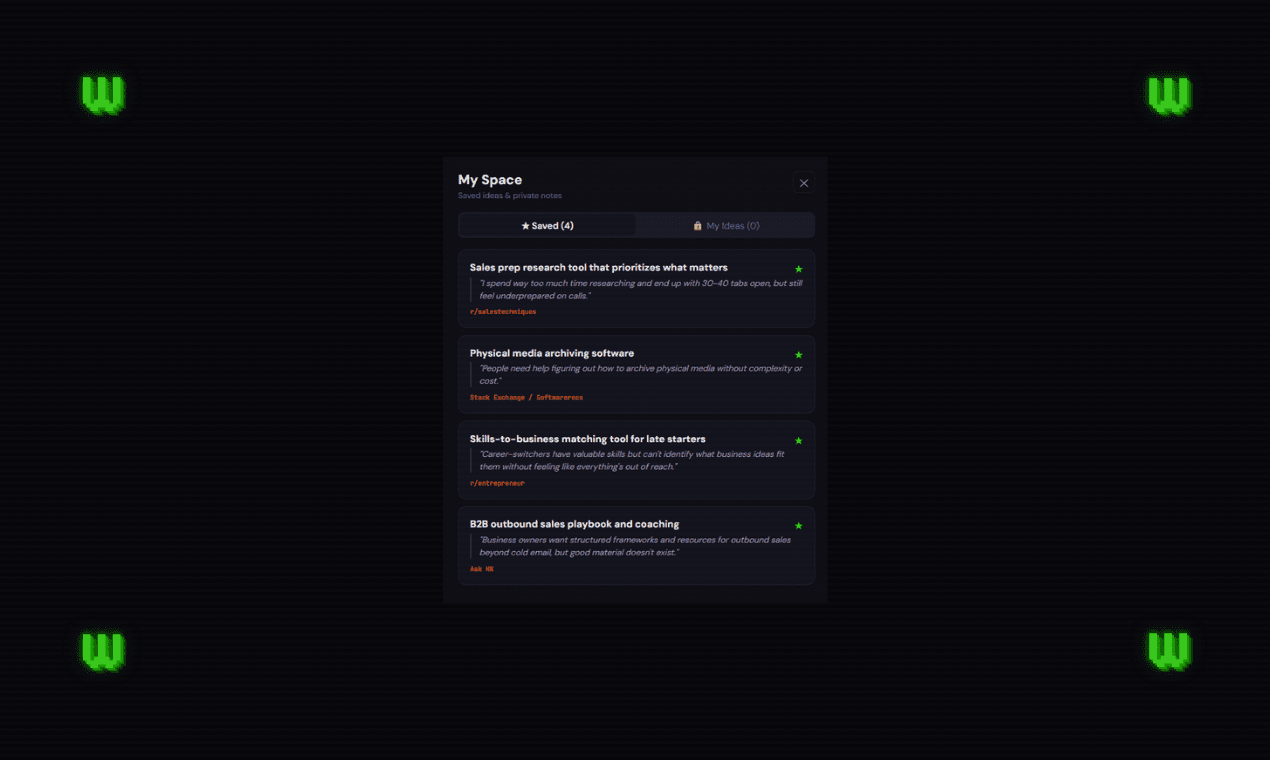
Task: Click the quote about 30-40 tabs open
Action: pyautogui.click(x=640, y=289)
